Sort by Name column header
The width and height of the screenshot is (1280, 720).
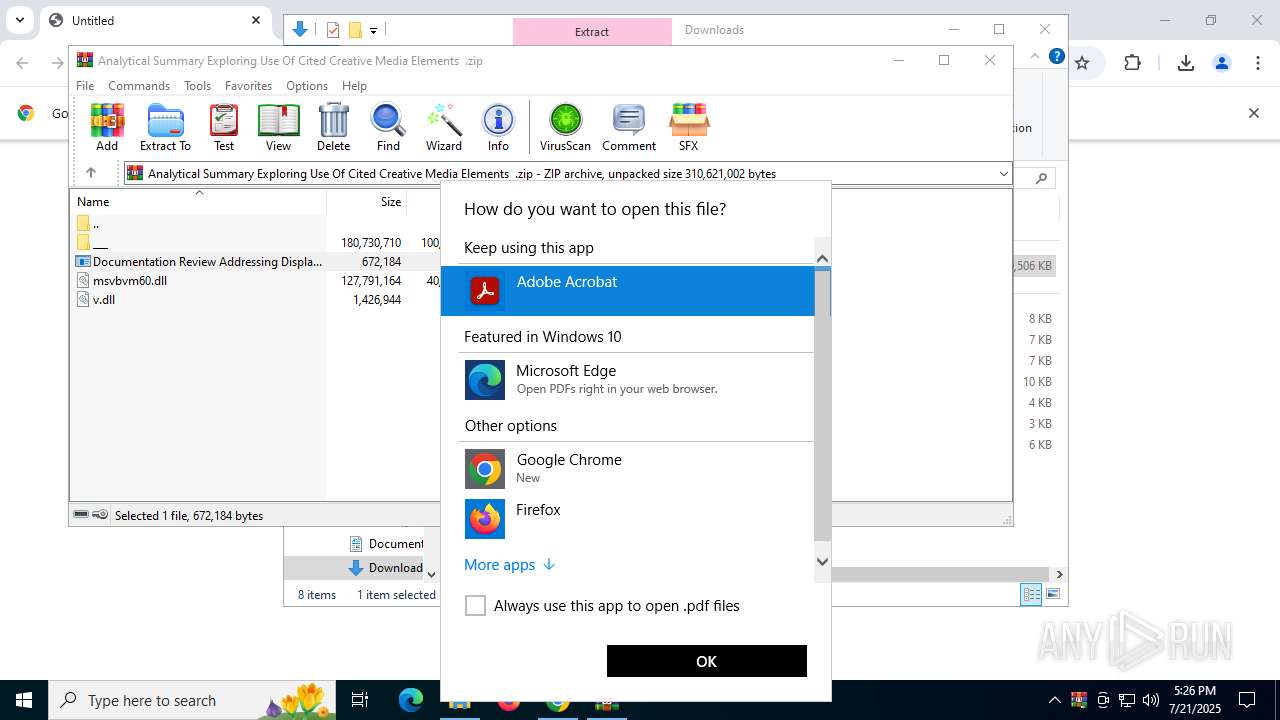198,201
